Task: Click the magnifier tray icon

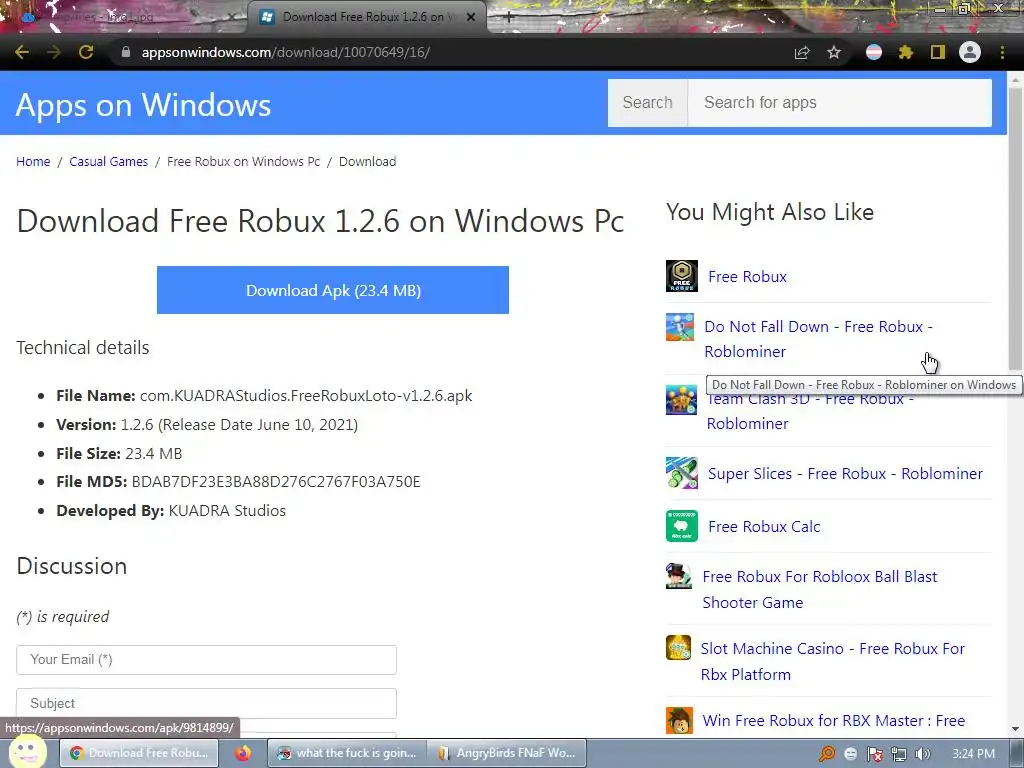Action: point(827,754)
